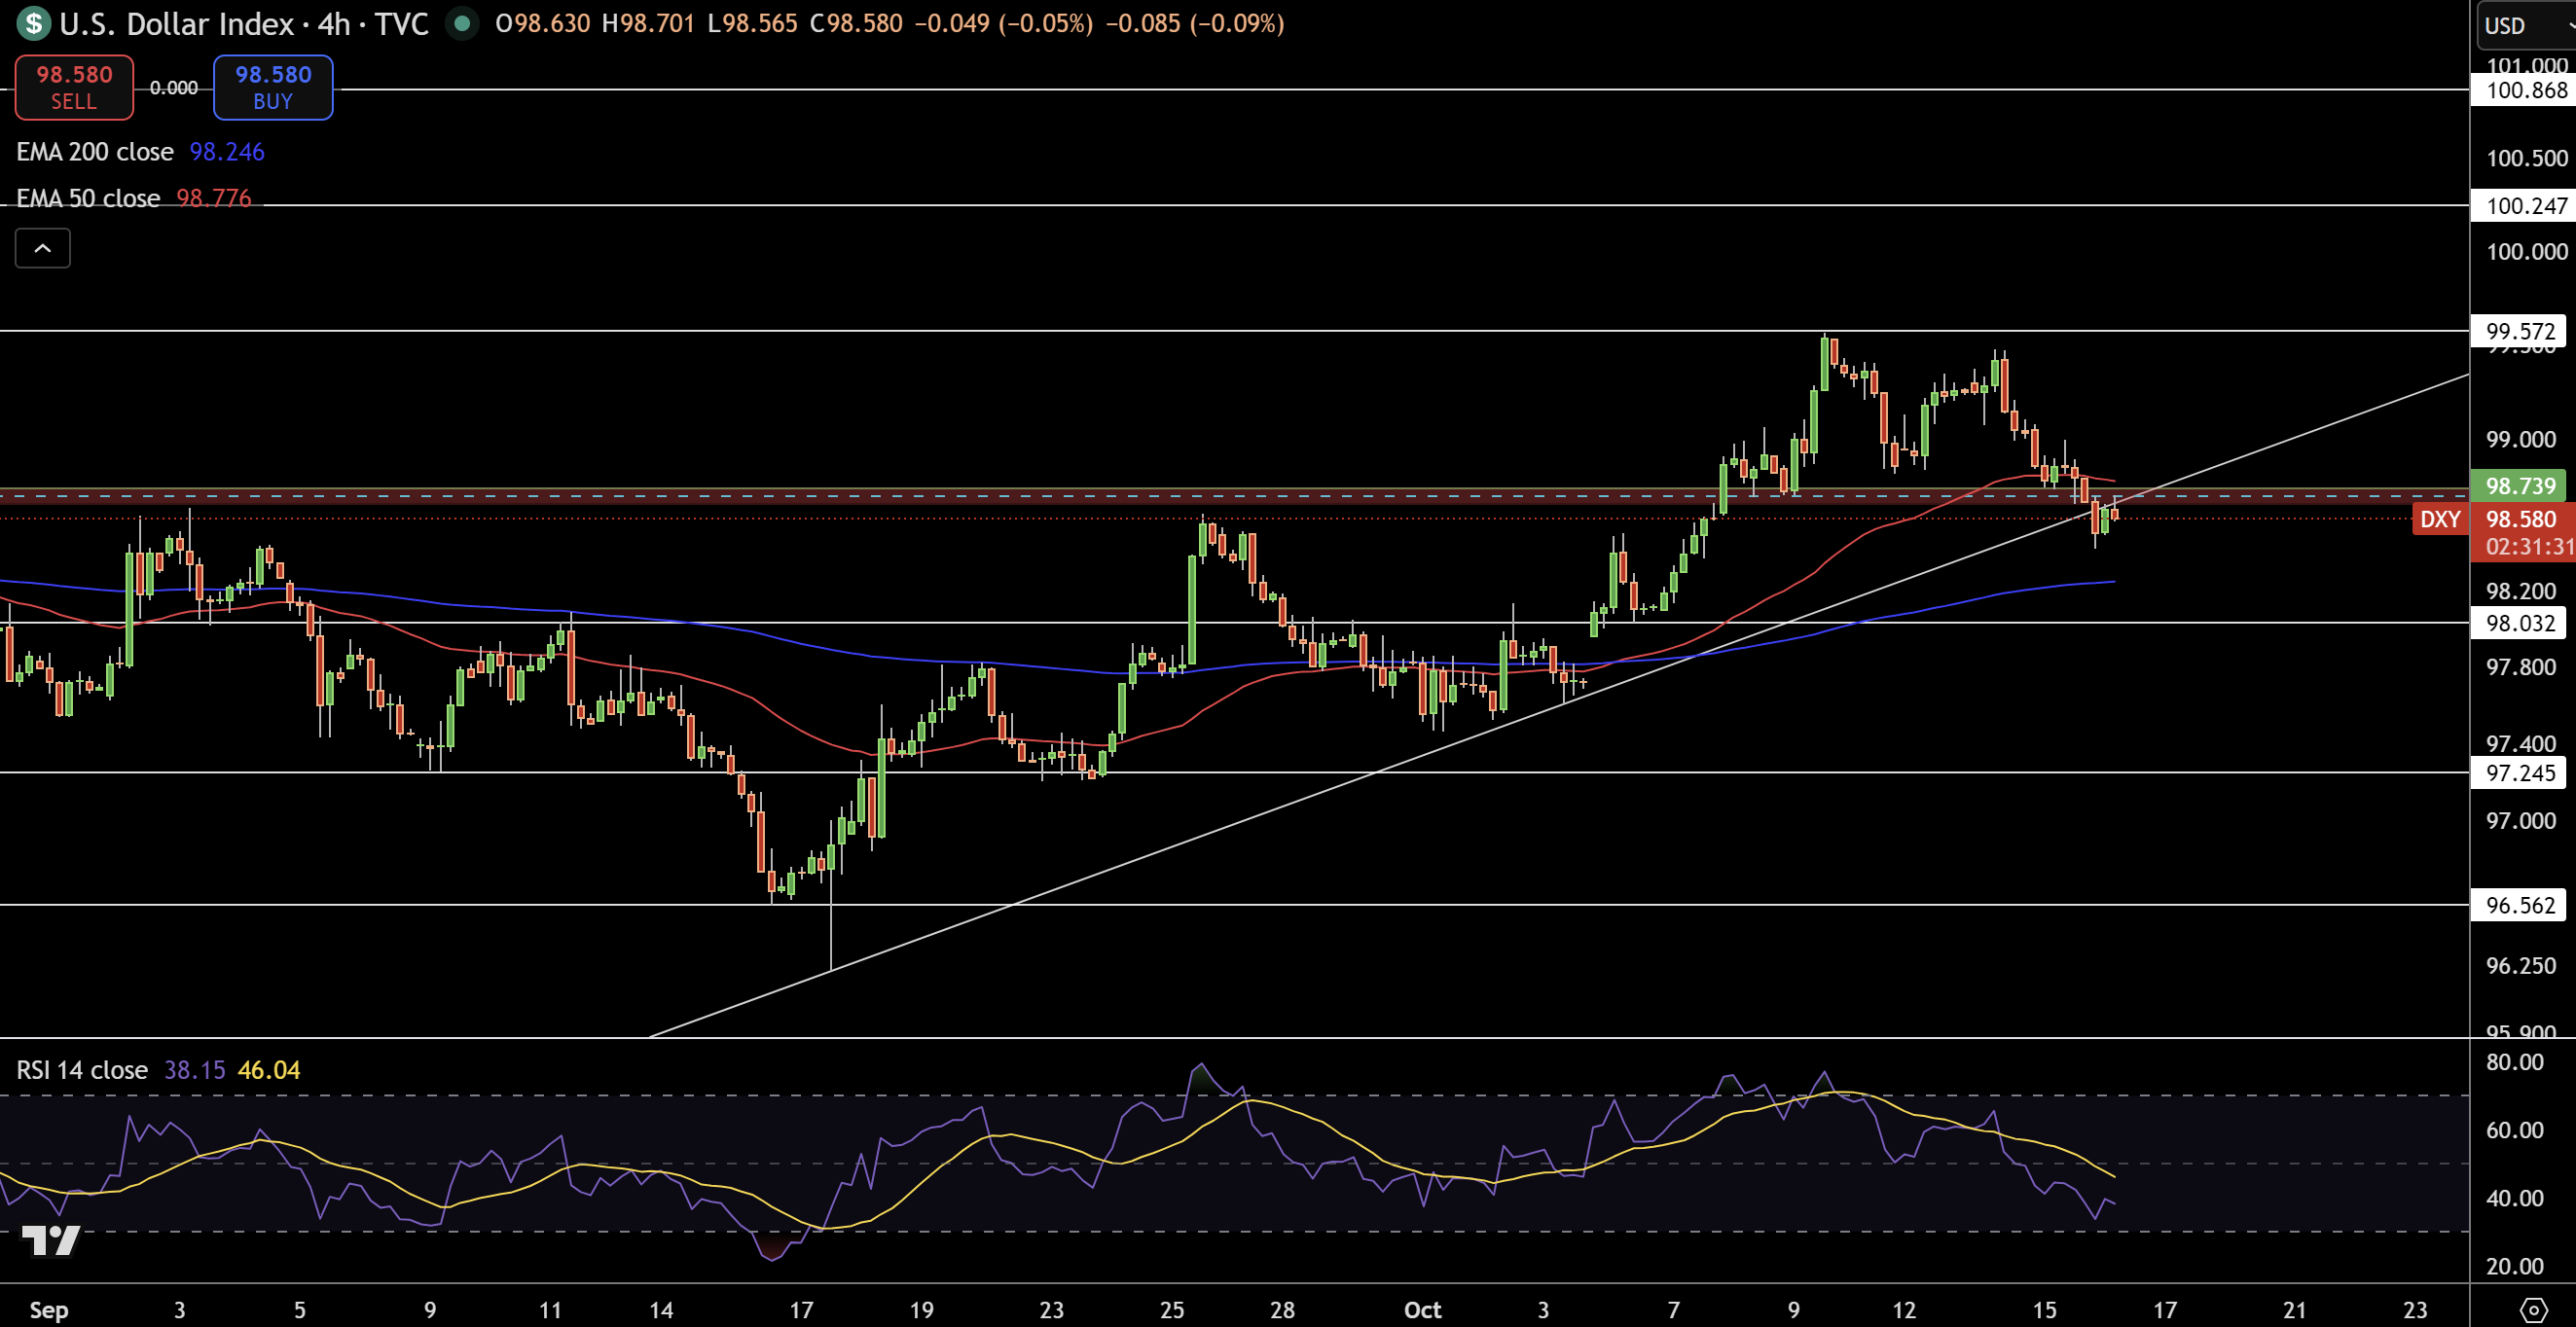The image size is (2576, 1327).
Task: Click the 99.572 horizontal line price label
Action: 2520,331
